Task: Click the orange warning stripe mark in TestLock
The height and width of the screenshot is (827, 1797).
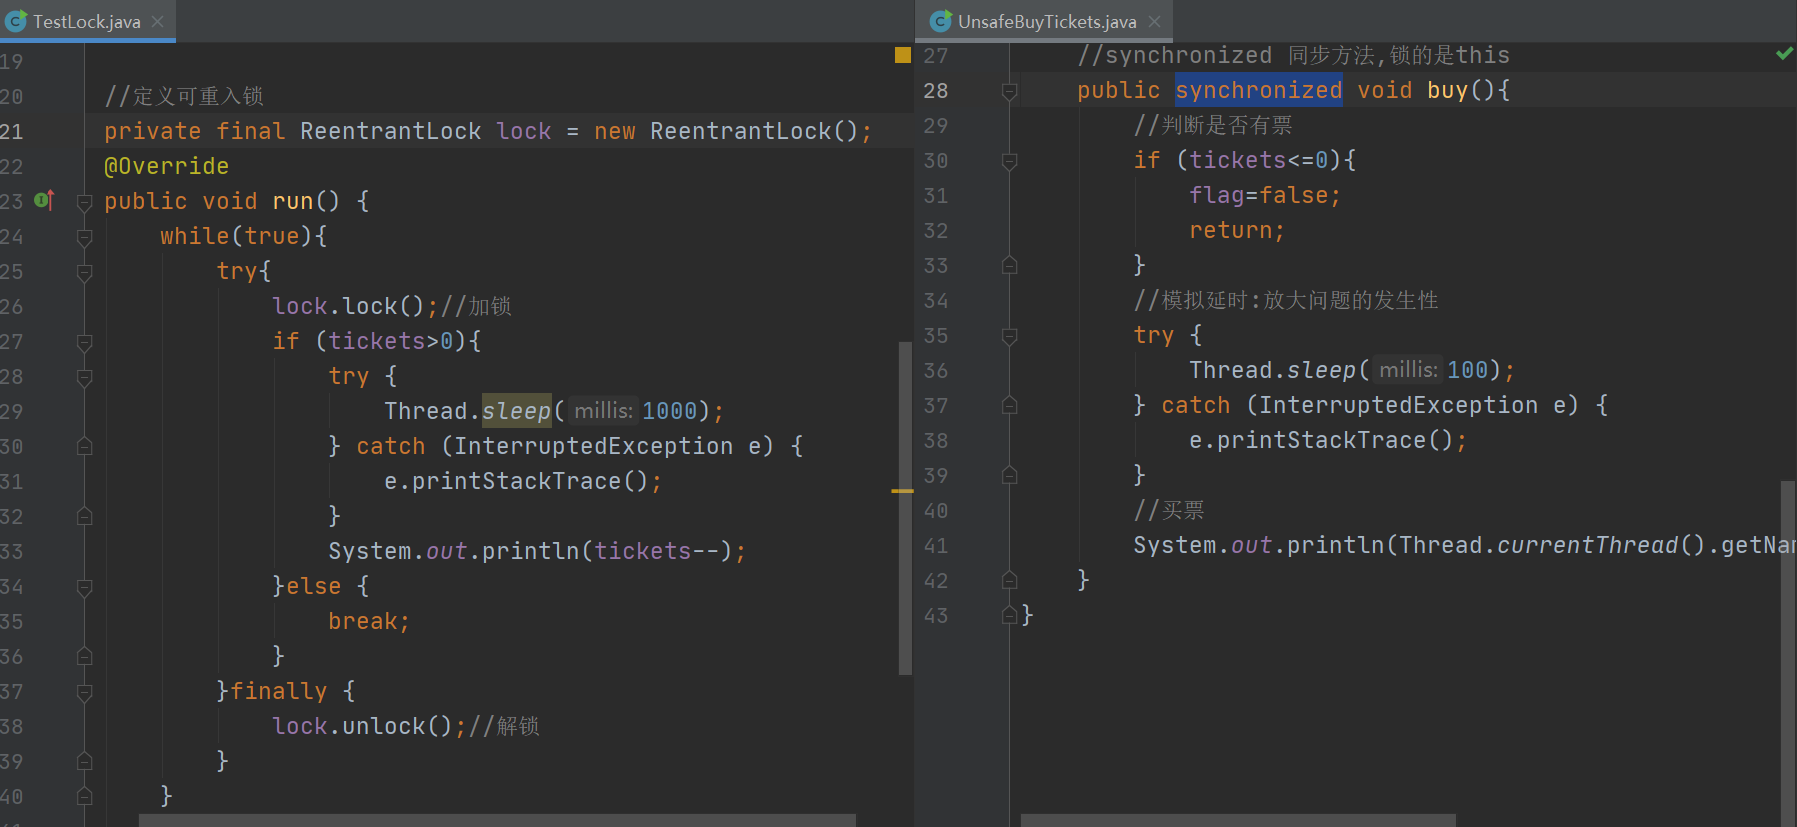Action: coord(902,491)
